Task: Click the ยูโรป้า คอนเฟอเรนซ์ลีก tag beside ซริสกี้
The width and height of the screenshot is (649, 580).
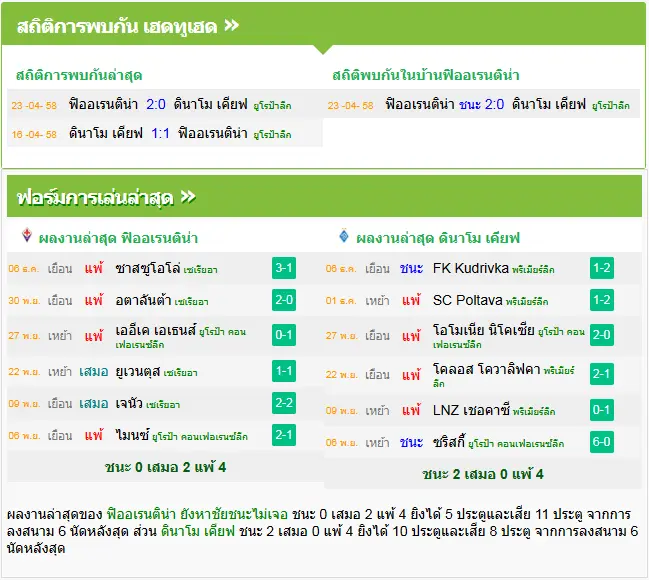Action: pos(516,444)
